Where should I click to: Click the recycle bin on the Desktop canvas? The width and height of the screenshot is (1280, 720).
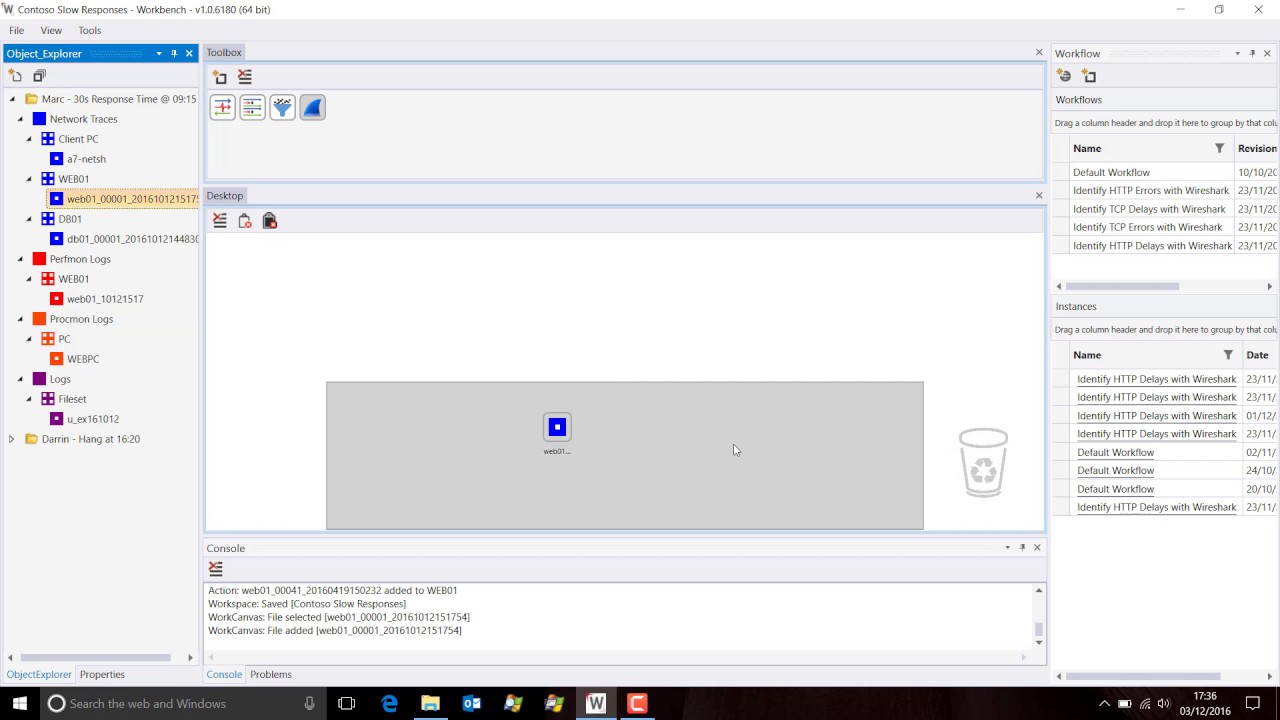pos(983,462)
